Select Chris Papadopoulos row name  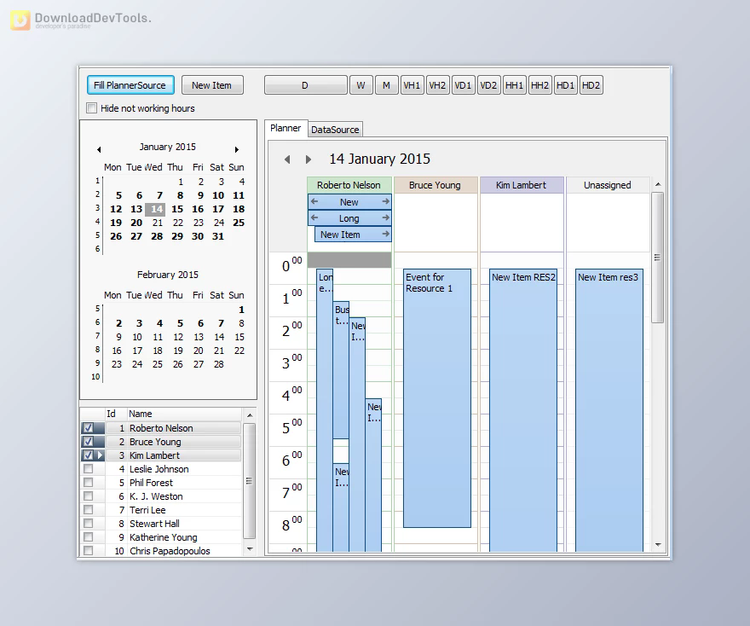click(x=170, y=551)
